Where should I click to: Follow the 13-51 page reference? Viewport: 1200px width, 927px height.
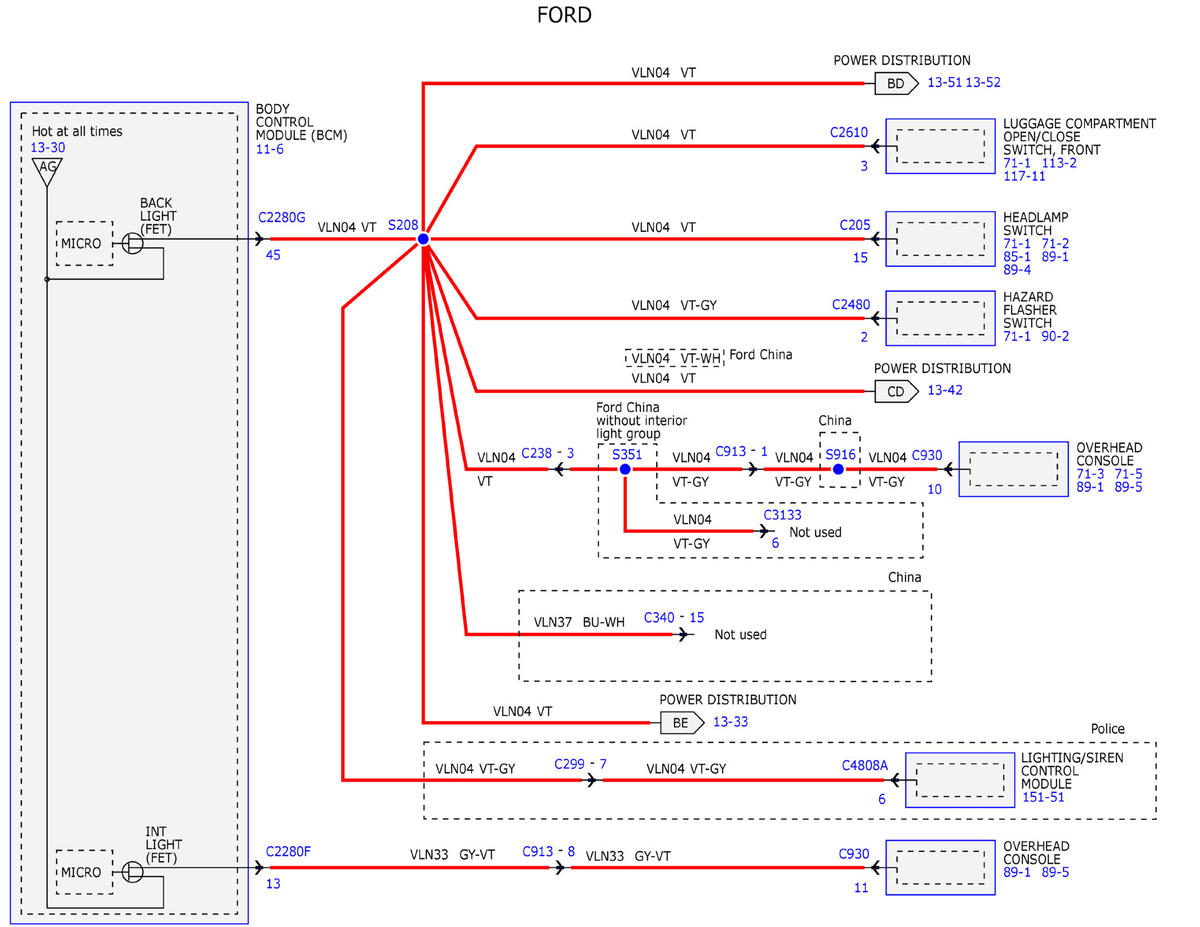coord(944,83)
